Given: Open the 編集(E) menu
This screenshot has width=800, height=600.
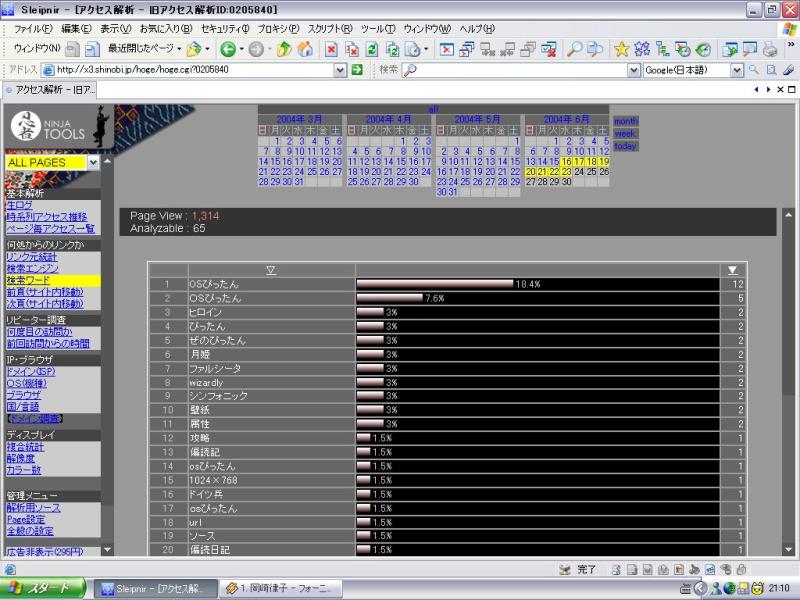Looking at the screenshot, I should [x=77, y=29].
